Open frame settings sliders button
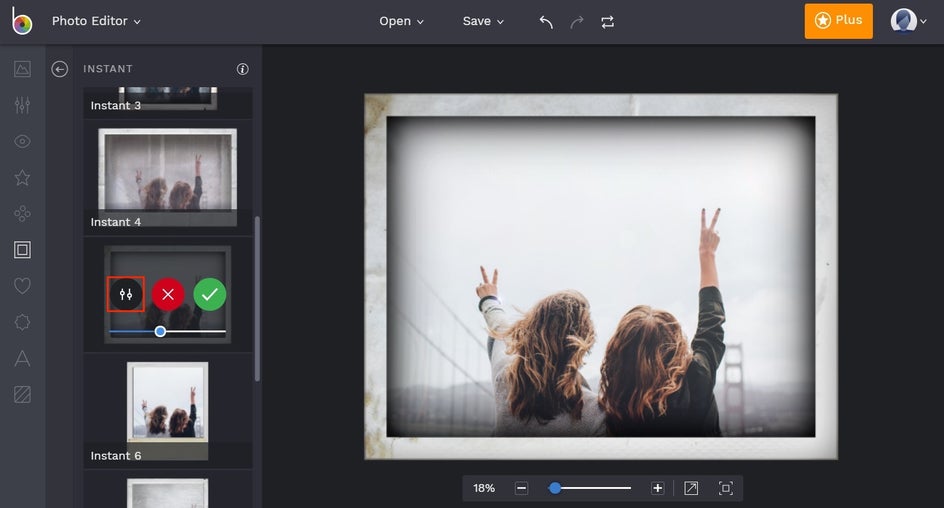Viewport: 944px width, 508px height. (126, 294)
